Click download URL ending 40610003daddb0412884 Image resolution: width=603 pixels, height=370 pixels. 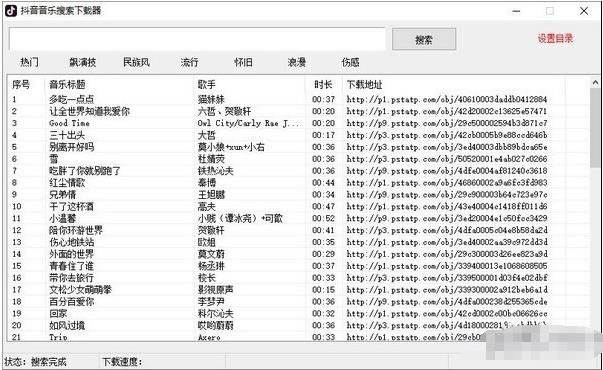447,99
